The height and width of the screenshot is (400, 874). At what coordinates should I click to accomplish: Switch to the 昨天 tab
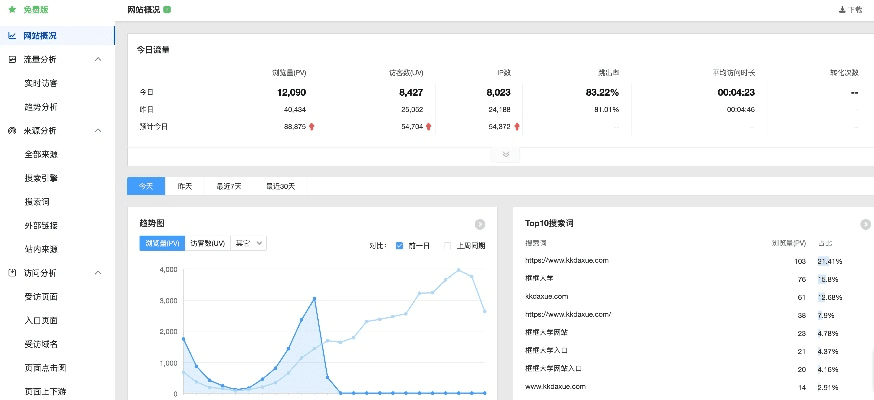(x=184, y=186)
